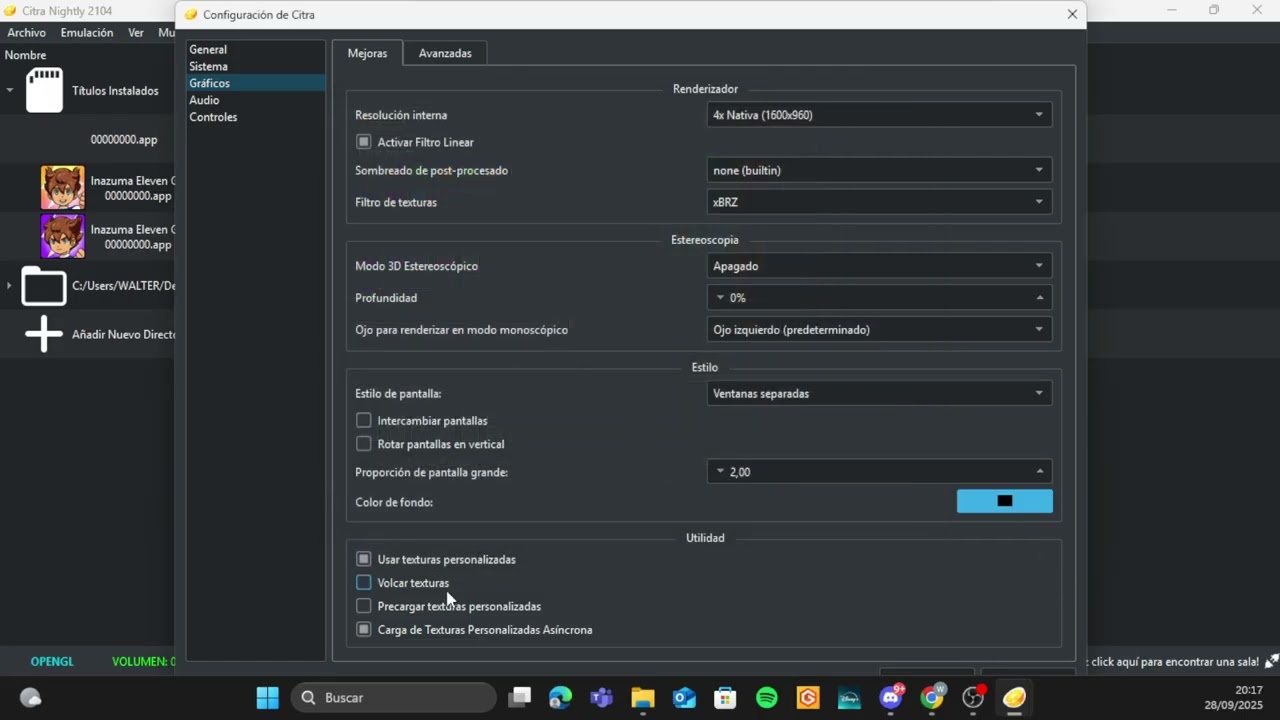
Task: Click the SD card Títulos Instalados icon
Action: [x=44, y=90]
